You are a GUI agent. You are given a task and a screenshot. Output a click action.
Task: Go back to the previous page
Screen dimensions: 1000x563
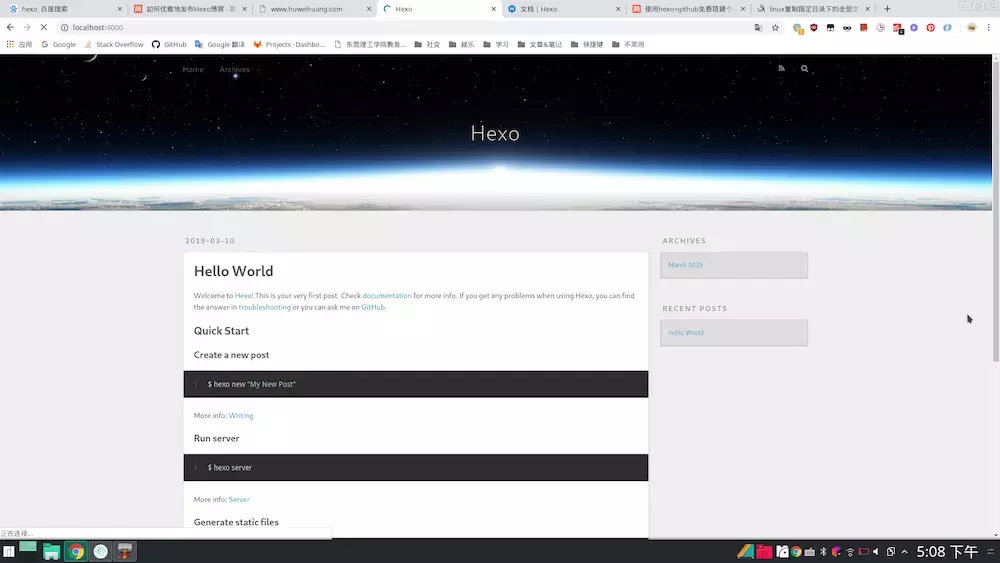click(x=10, y=27)
